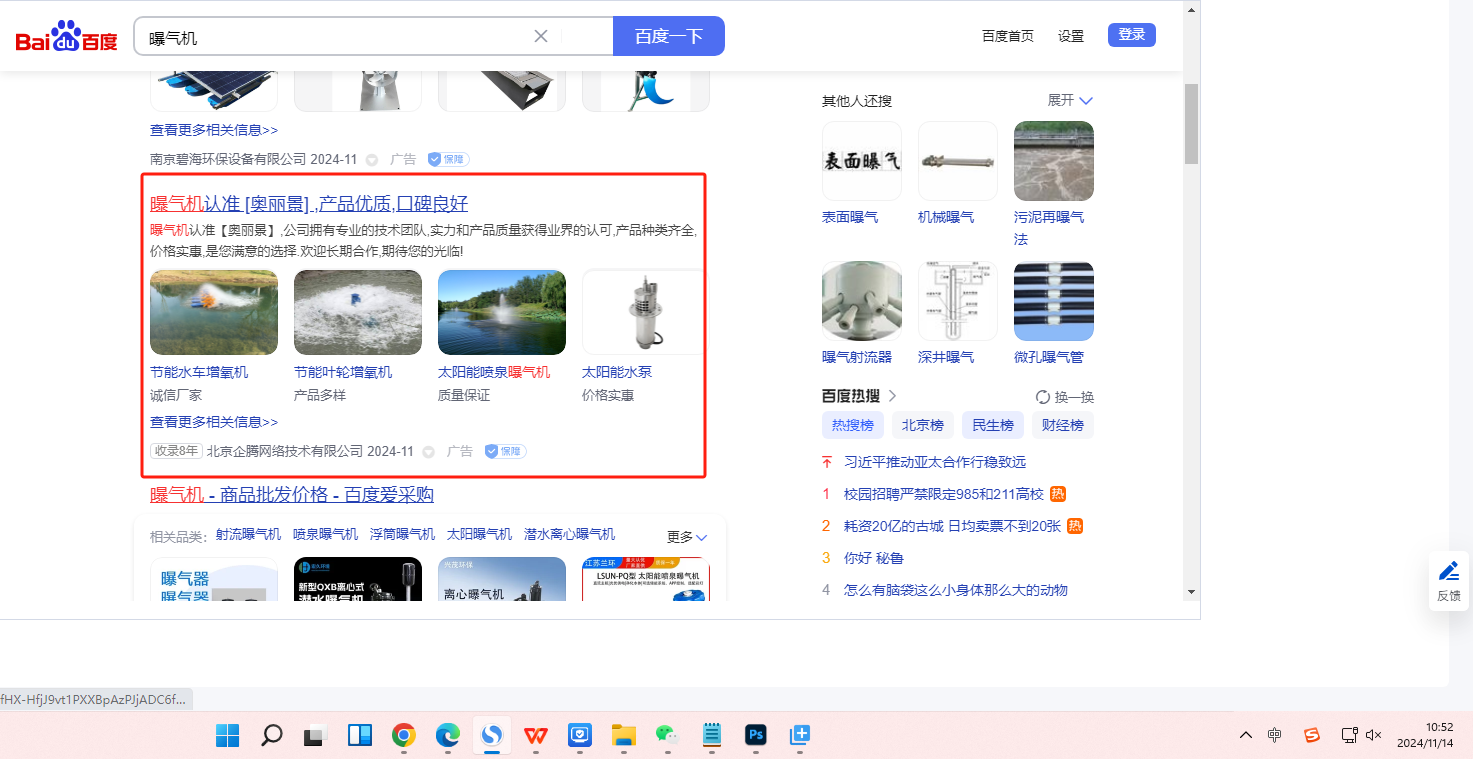
Task: Open the arrow menu beside 南京碧海环保设备有限公司 2024-11
Action: pos(372,160)
